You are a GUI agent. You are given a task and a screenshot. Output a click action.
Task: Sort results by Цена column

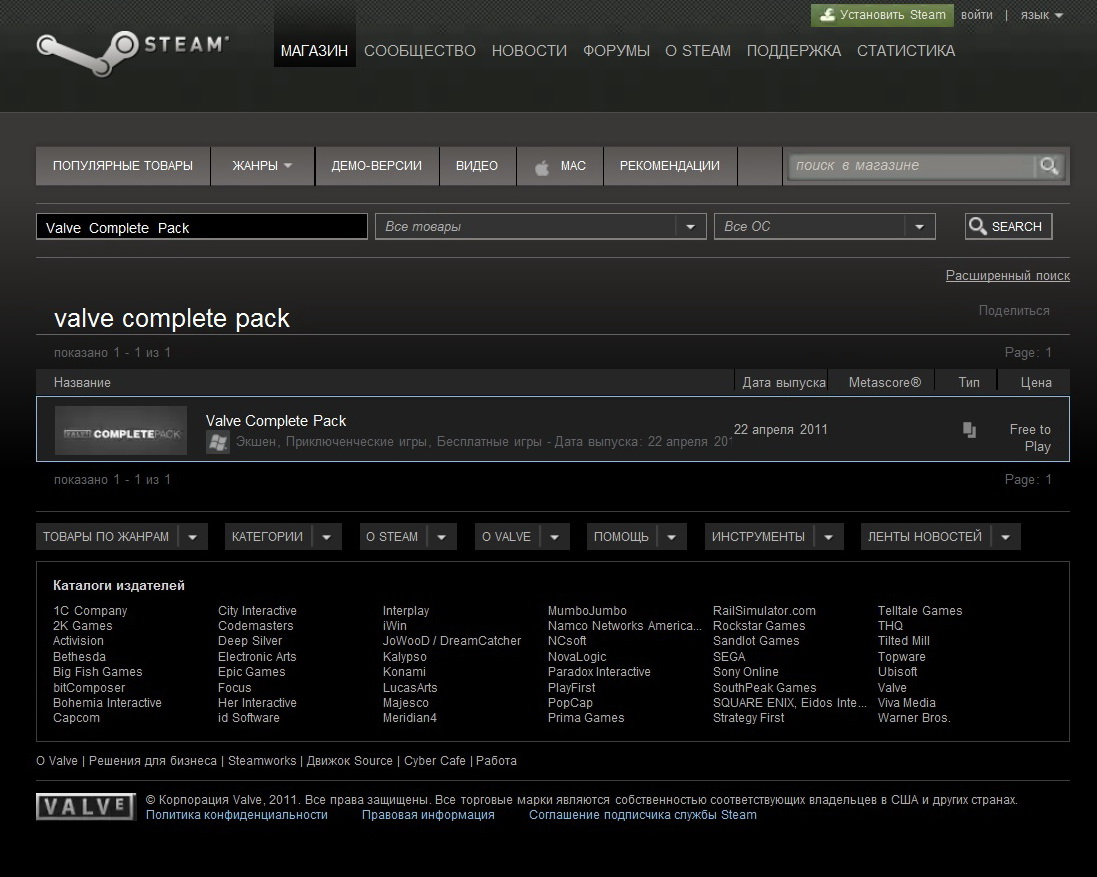1036,383
